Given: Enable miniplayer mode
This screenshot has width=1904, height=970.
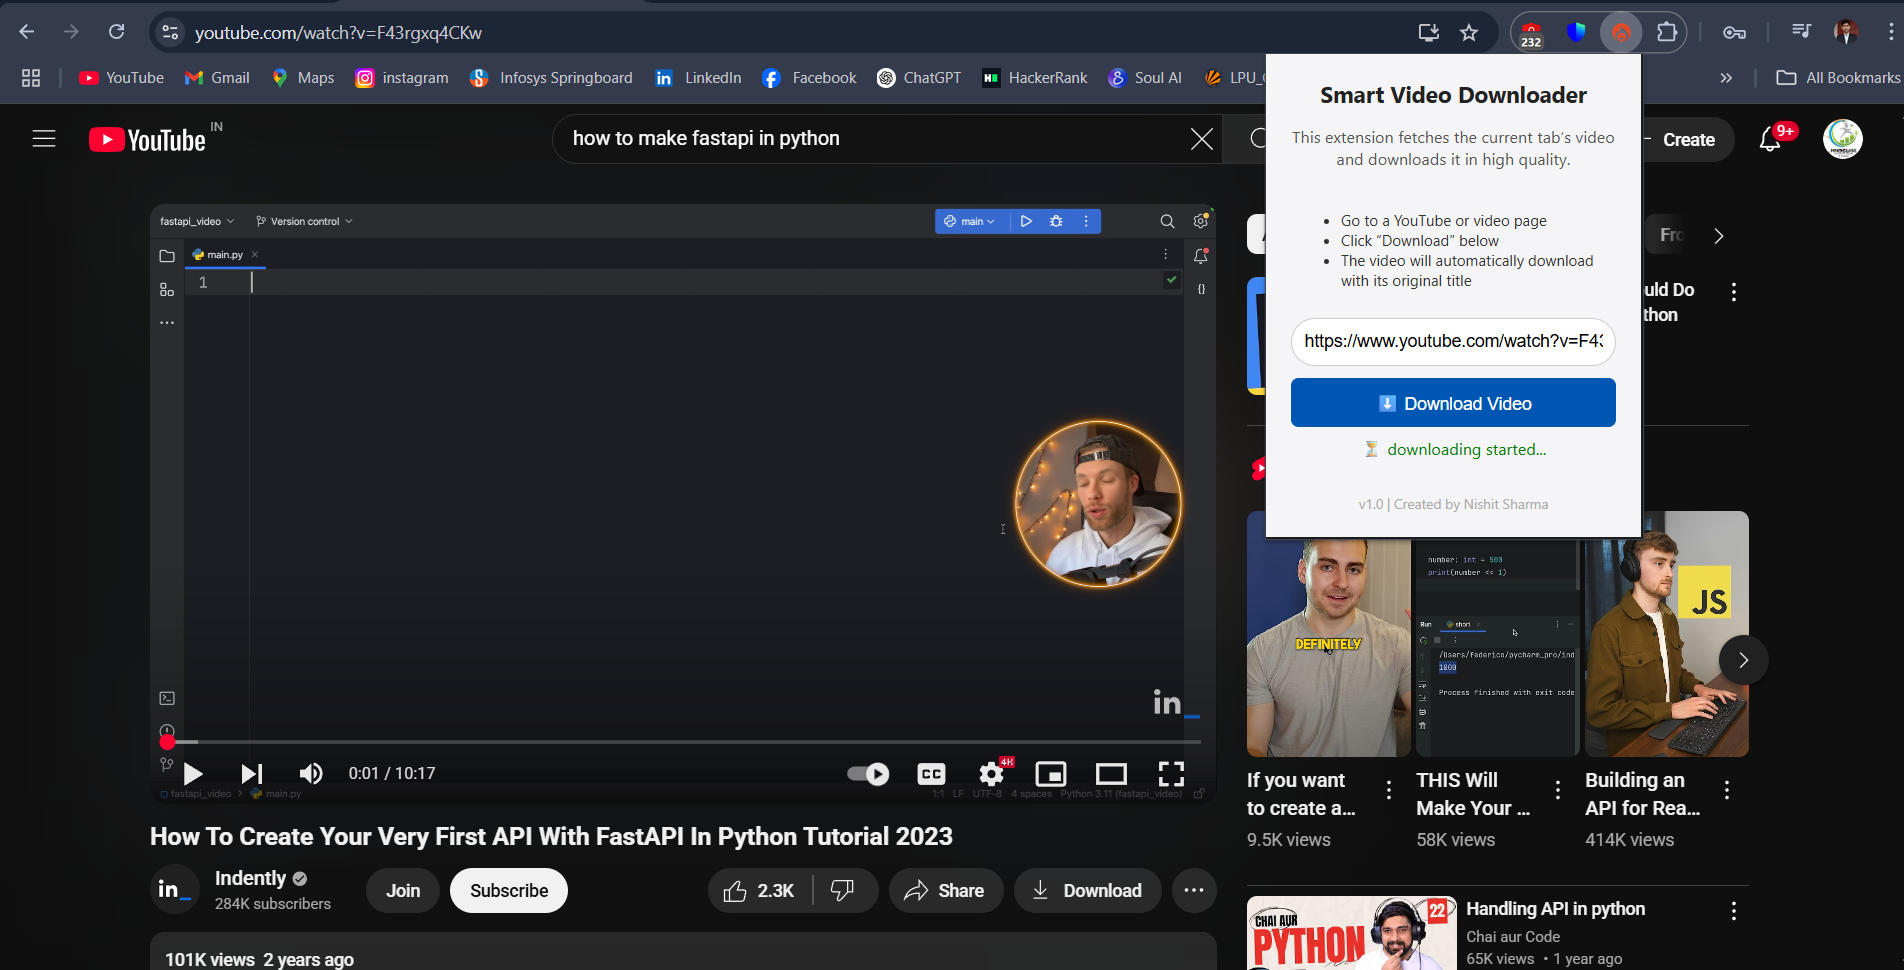Looking at the screenshot, I should point(1050,774).
